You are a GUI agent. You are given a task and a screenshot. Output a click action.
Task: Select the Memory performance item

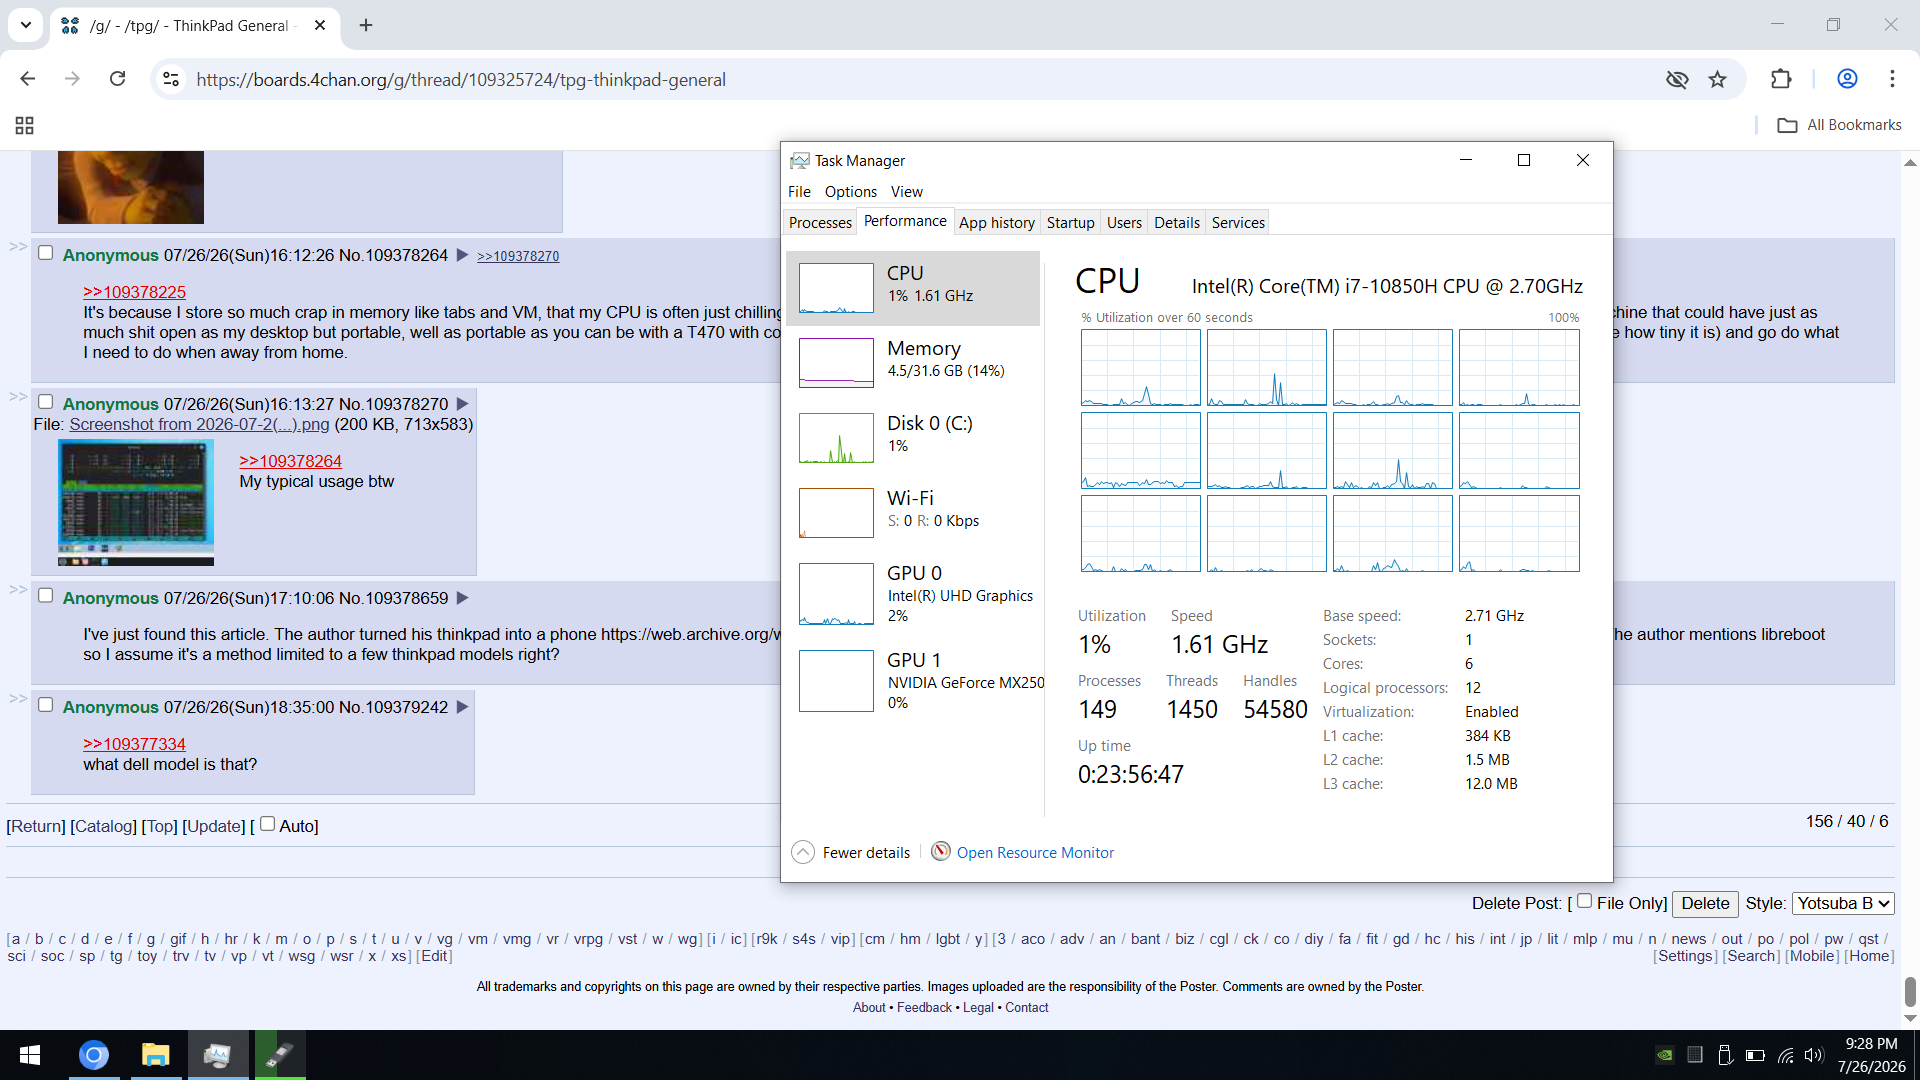tap(913, 362)
